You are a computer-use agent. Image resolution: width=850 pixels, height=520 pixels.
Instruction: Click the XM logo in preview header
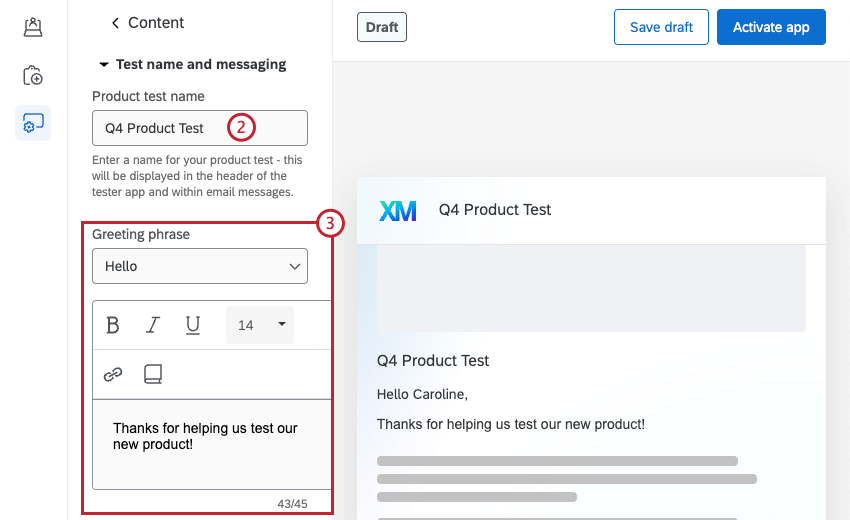click(x=398, y=210)
